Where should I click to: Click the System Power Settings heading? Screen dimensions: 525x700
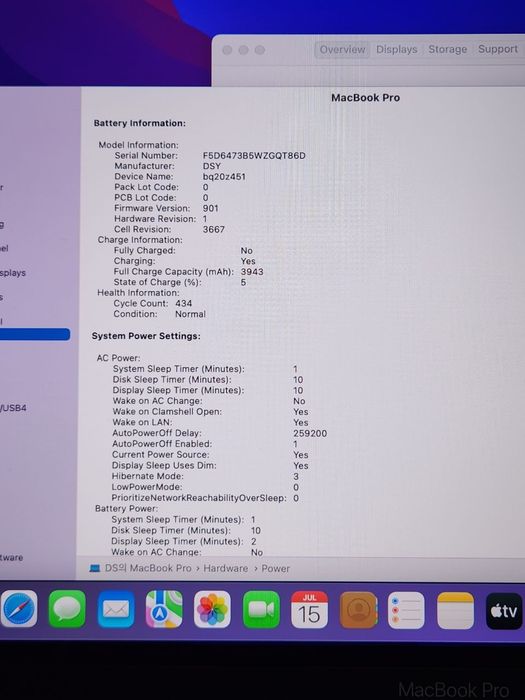click(x=146, y=336)
